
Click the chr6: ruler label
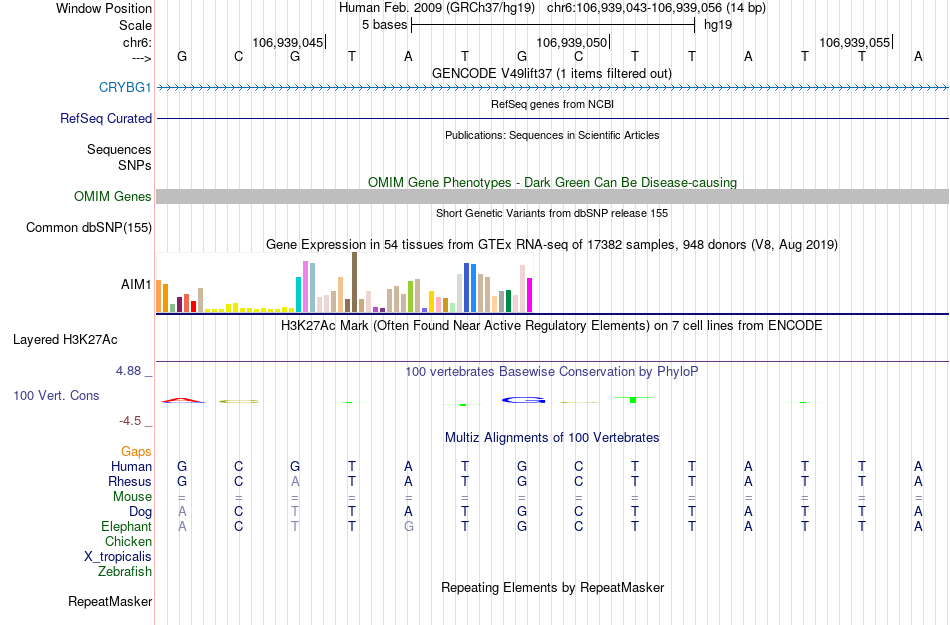pos(137,42)
